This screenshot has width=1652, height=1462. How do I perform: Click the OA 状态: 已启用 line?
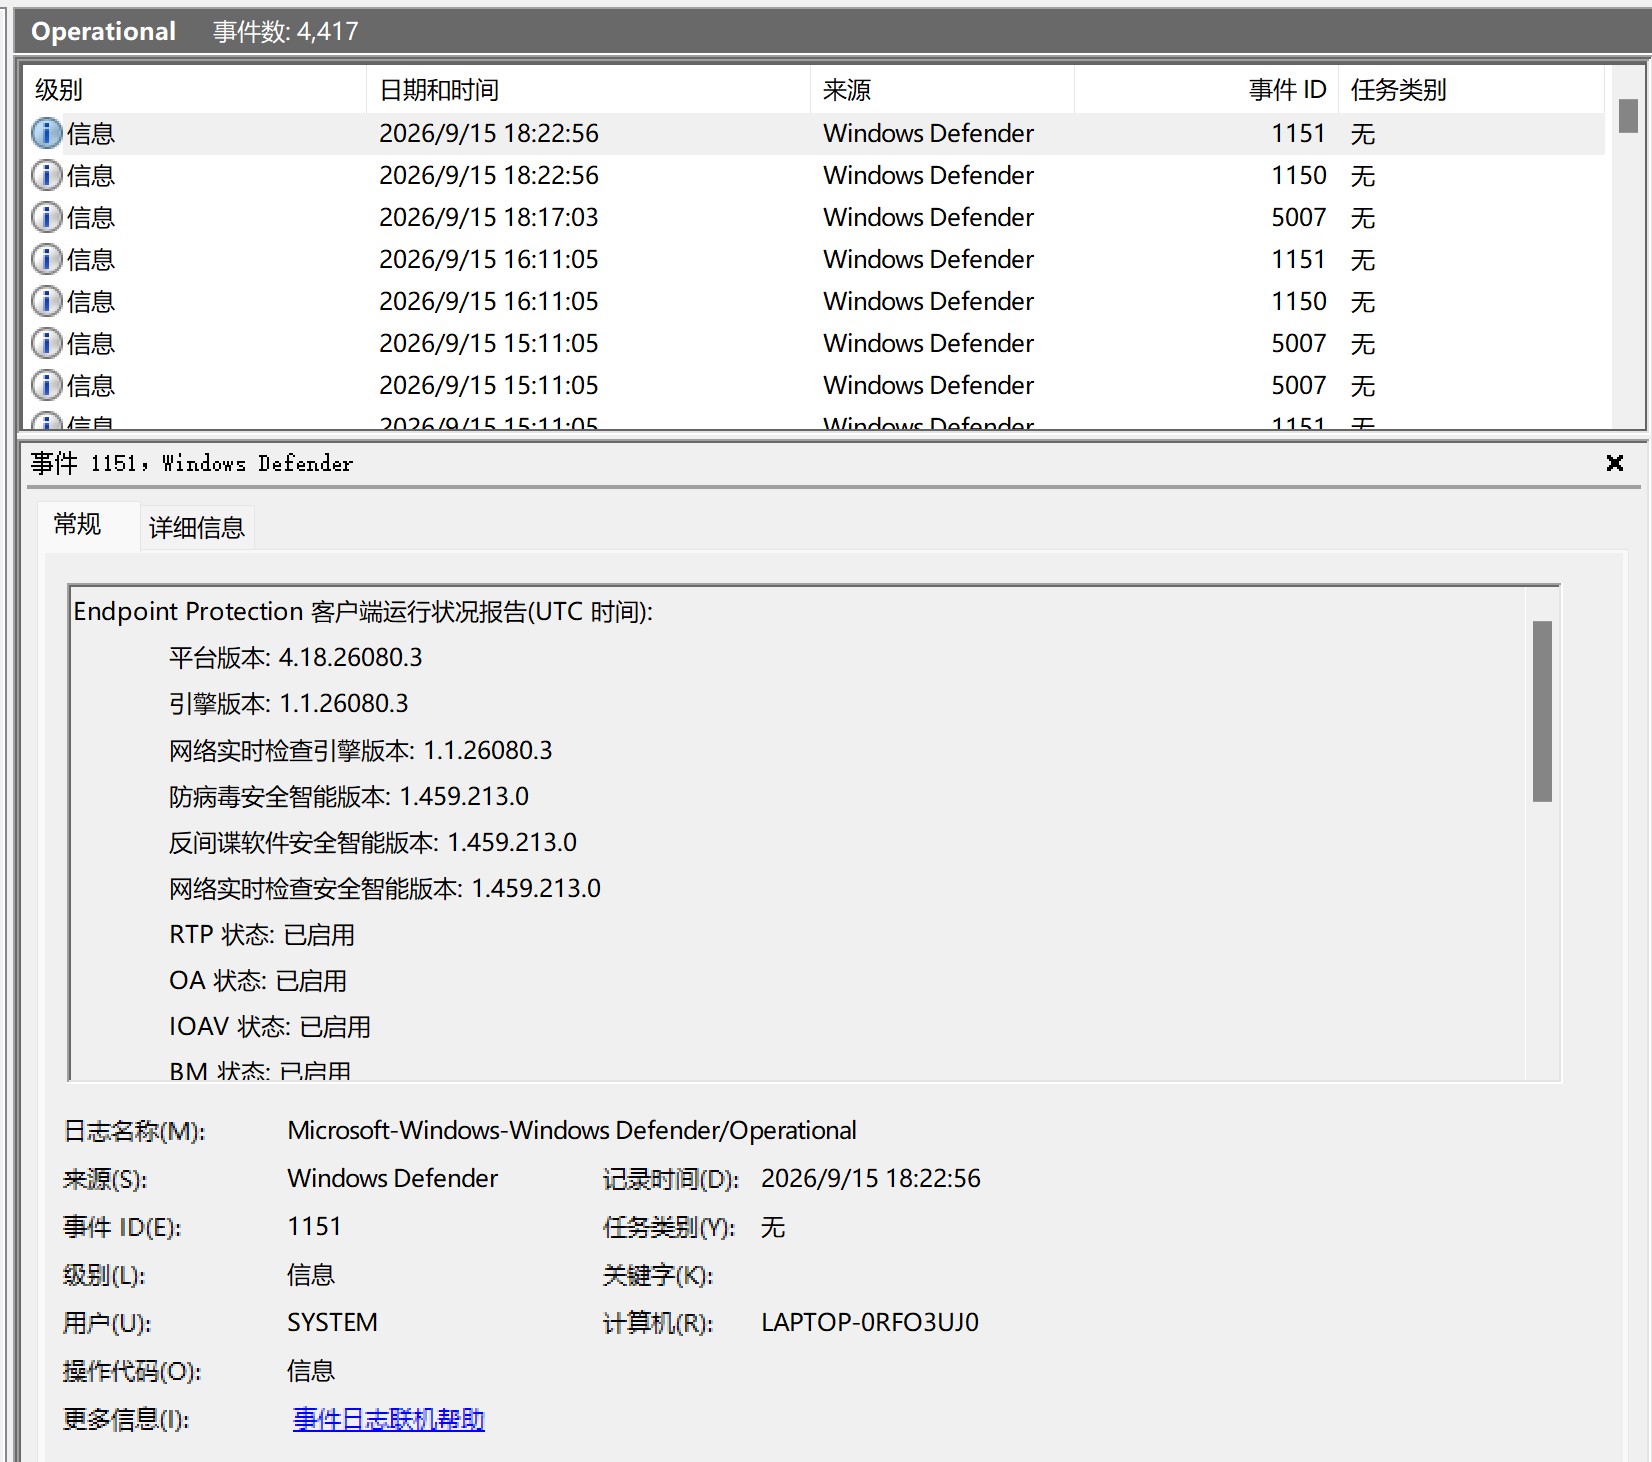pos(257,980)
